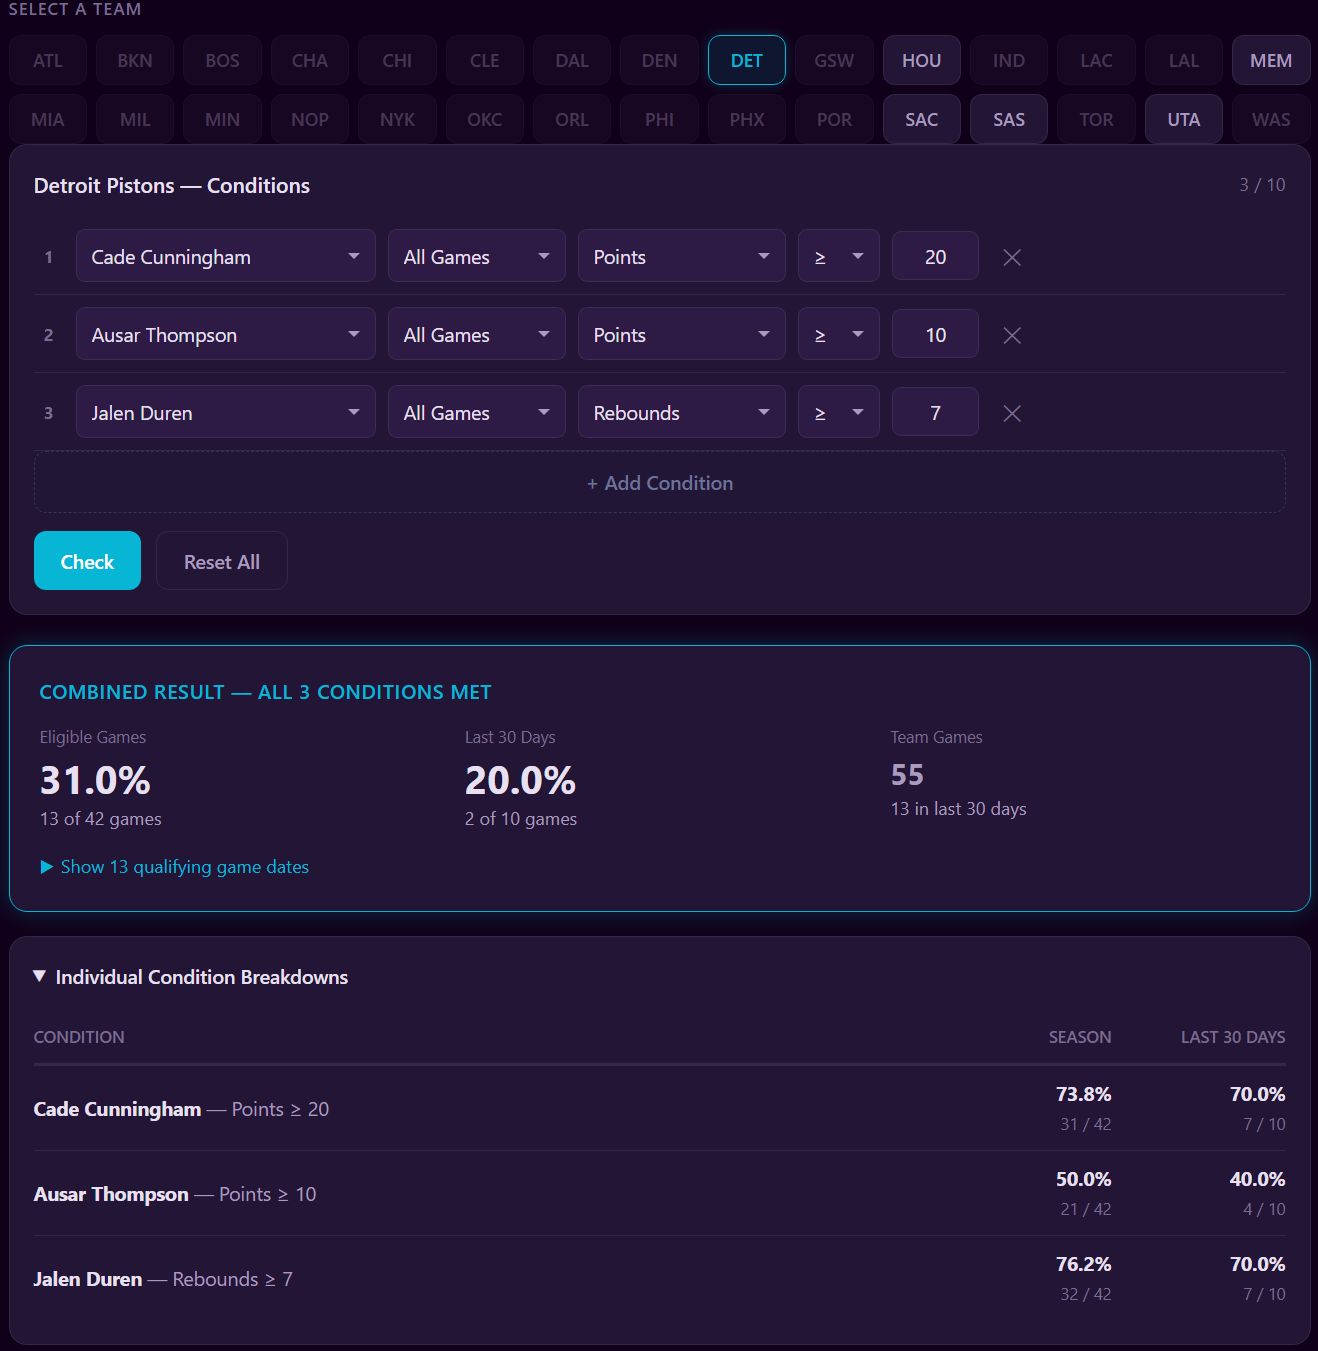1318x1351 pixels.
Task: Select the MIL team tab
Action: point(135,120)
